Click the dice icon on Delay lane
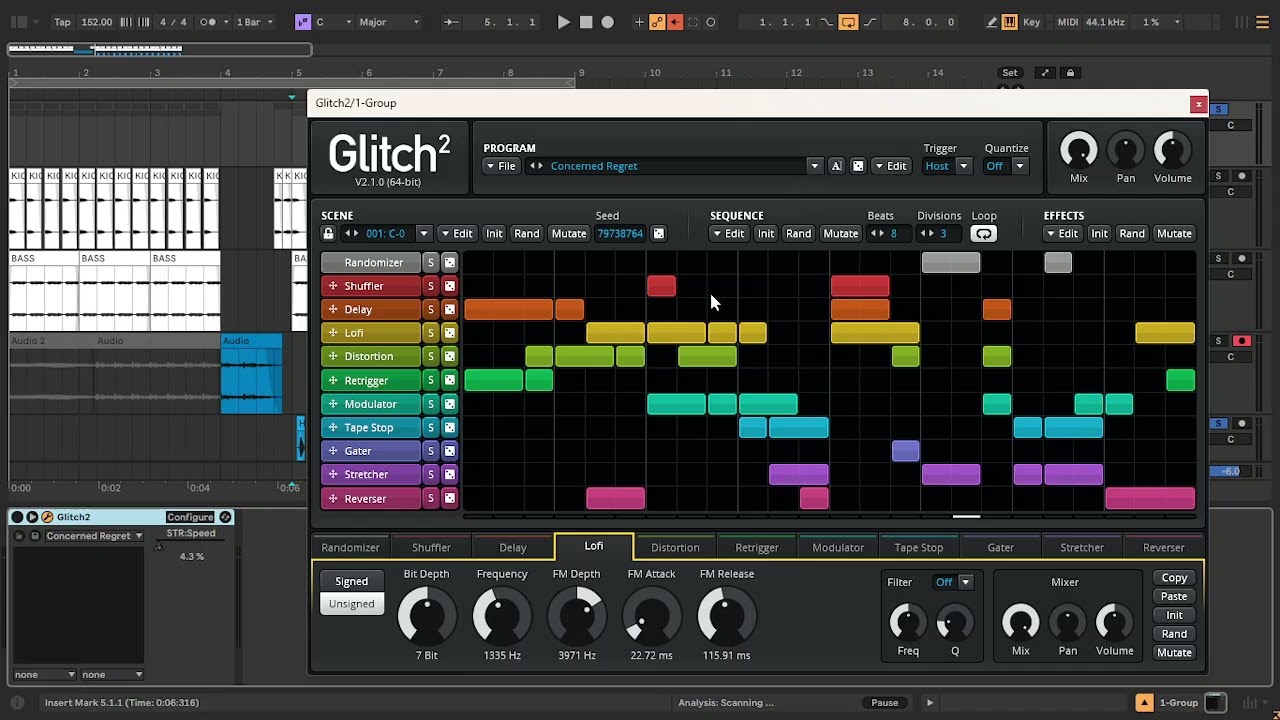 (450, 310)
